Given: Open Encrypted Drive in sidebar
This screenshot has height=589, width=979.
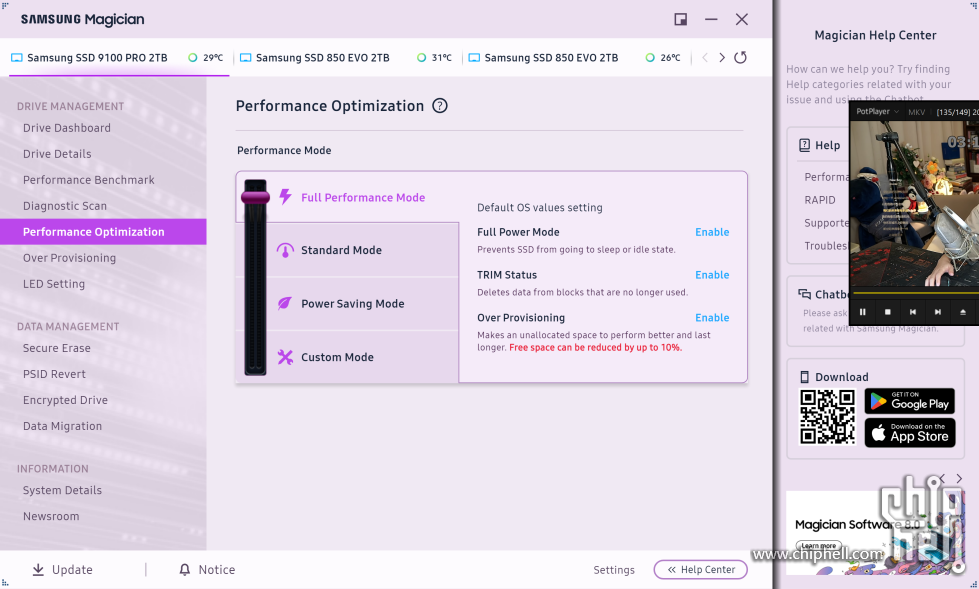Looking at the screenshot, I should click(65, 400).
